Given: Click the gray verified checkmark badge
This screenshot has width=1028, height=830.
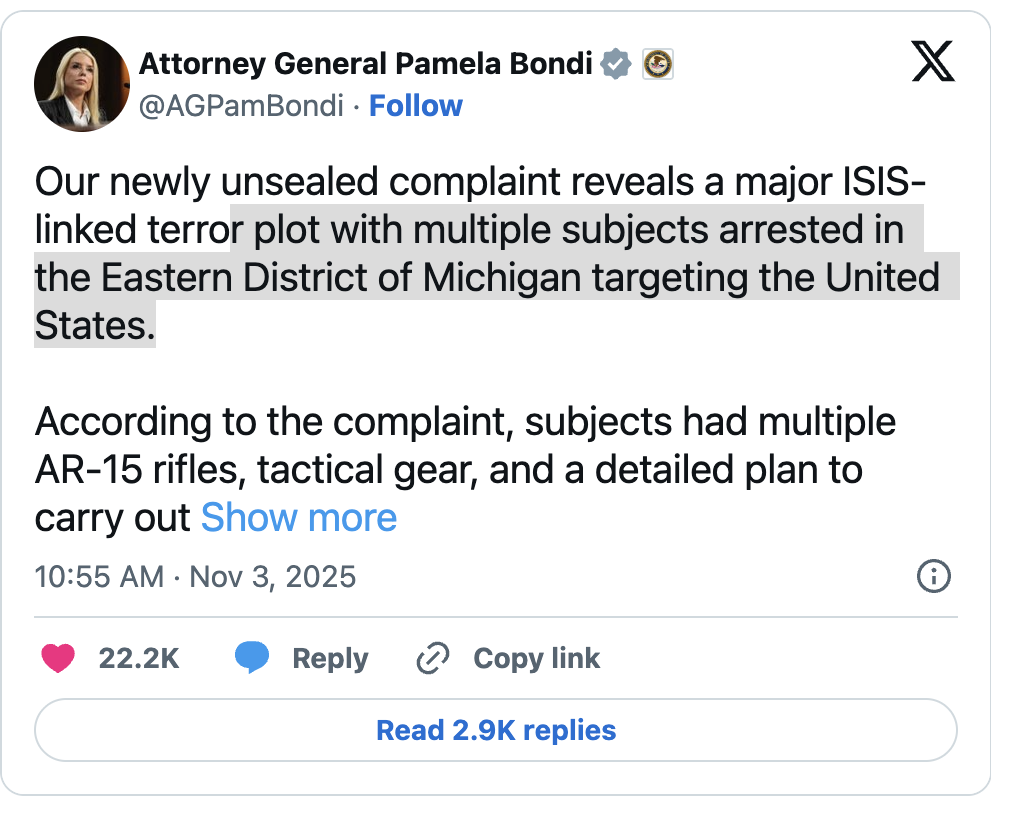Looking at the screenshot, I should (x=618, y=65).
